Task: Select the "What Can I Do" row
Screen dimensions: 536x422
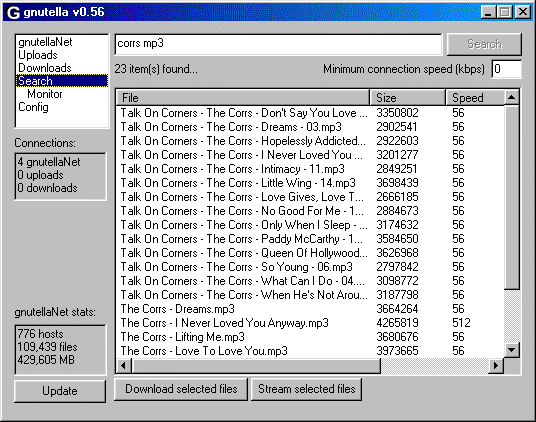Action: pos(310,281)
